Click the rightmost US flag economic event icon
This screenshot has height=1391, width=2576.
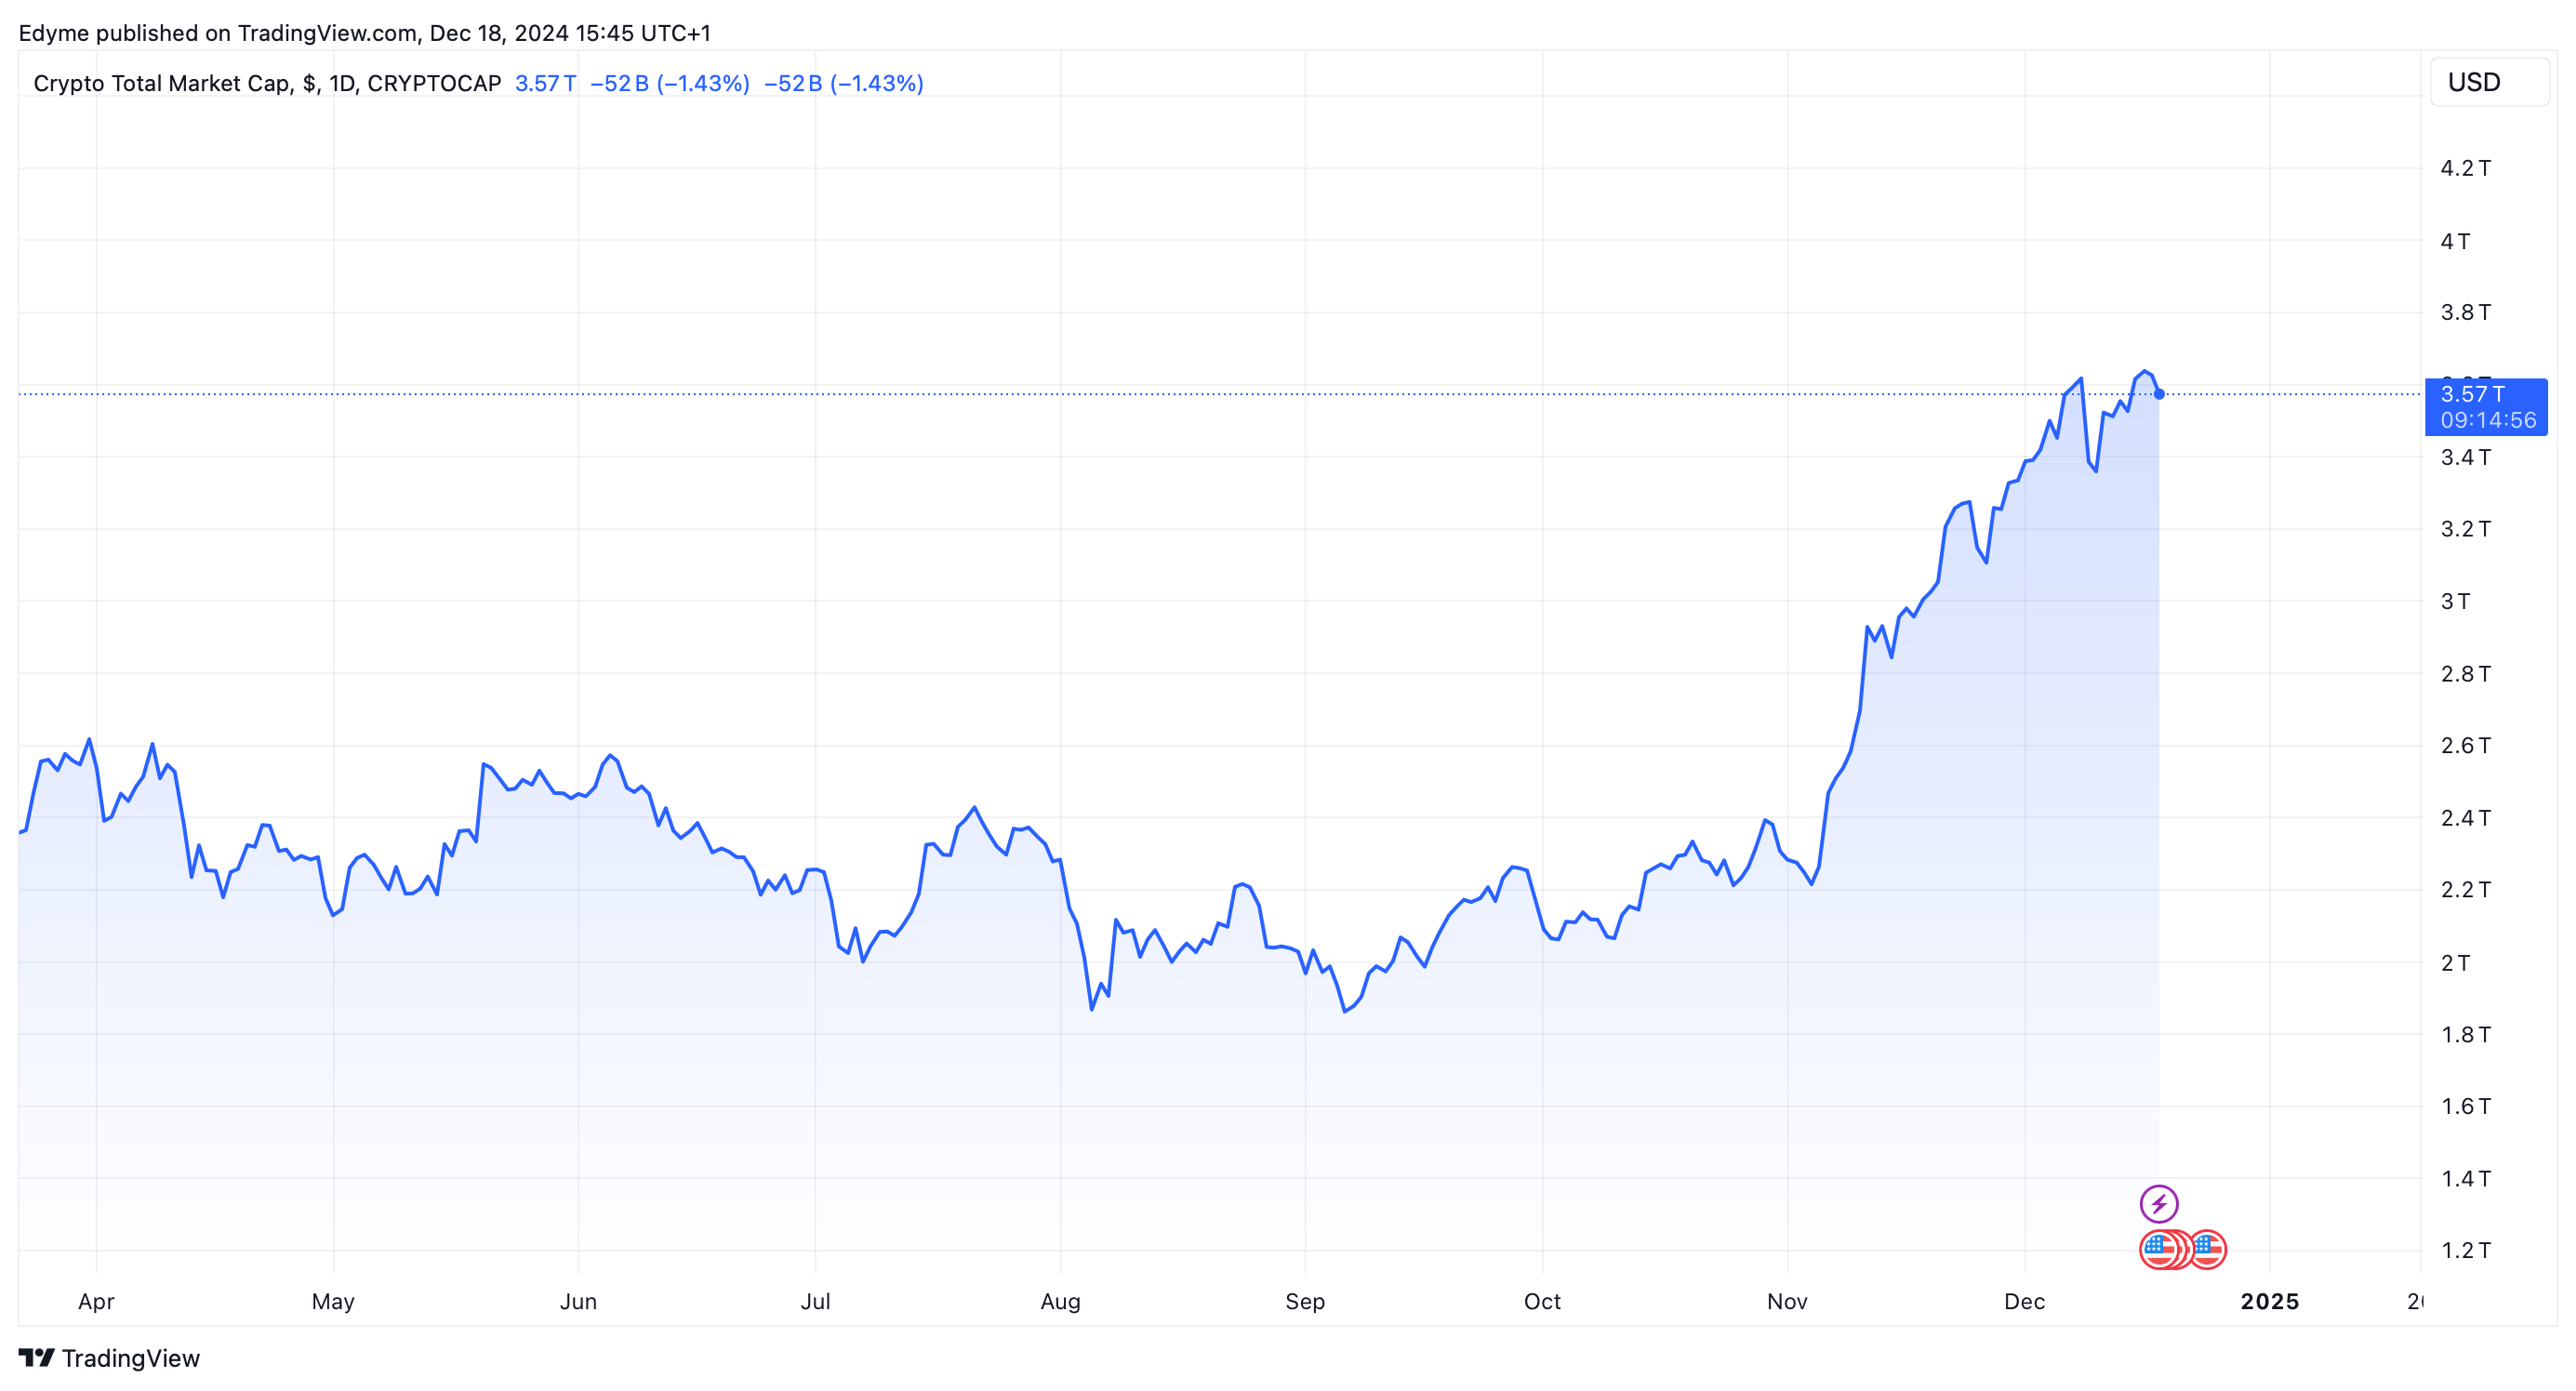tap(2210, 1249)
